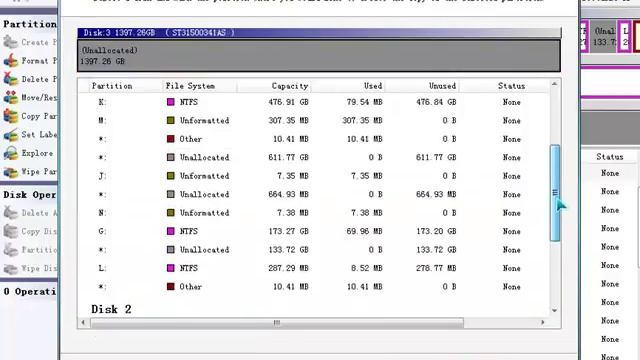Click the Format Partition icon
The height and width of the screenshot is (360, 640).
pos(11,60)
